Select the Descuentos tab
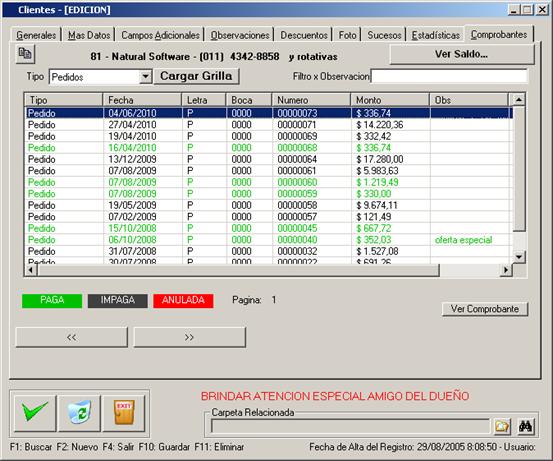The image size is (553, 461). coord(304,35)
